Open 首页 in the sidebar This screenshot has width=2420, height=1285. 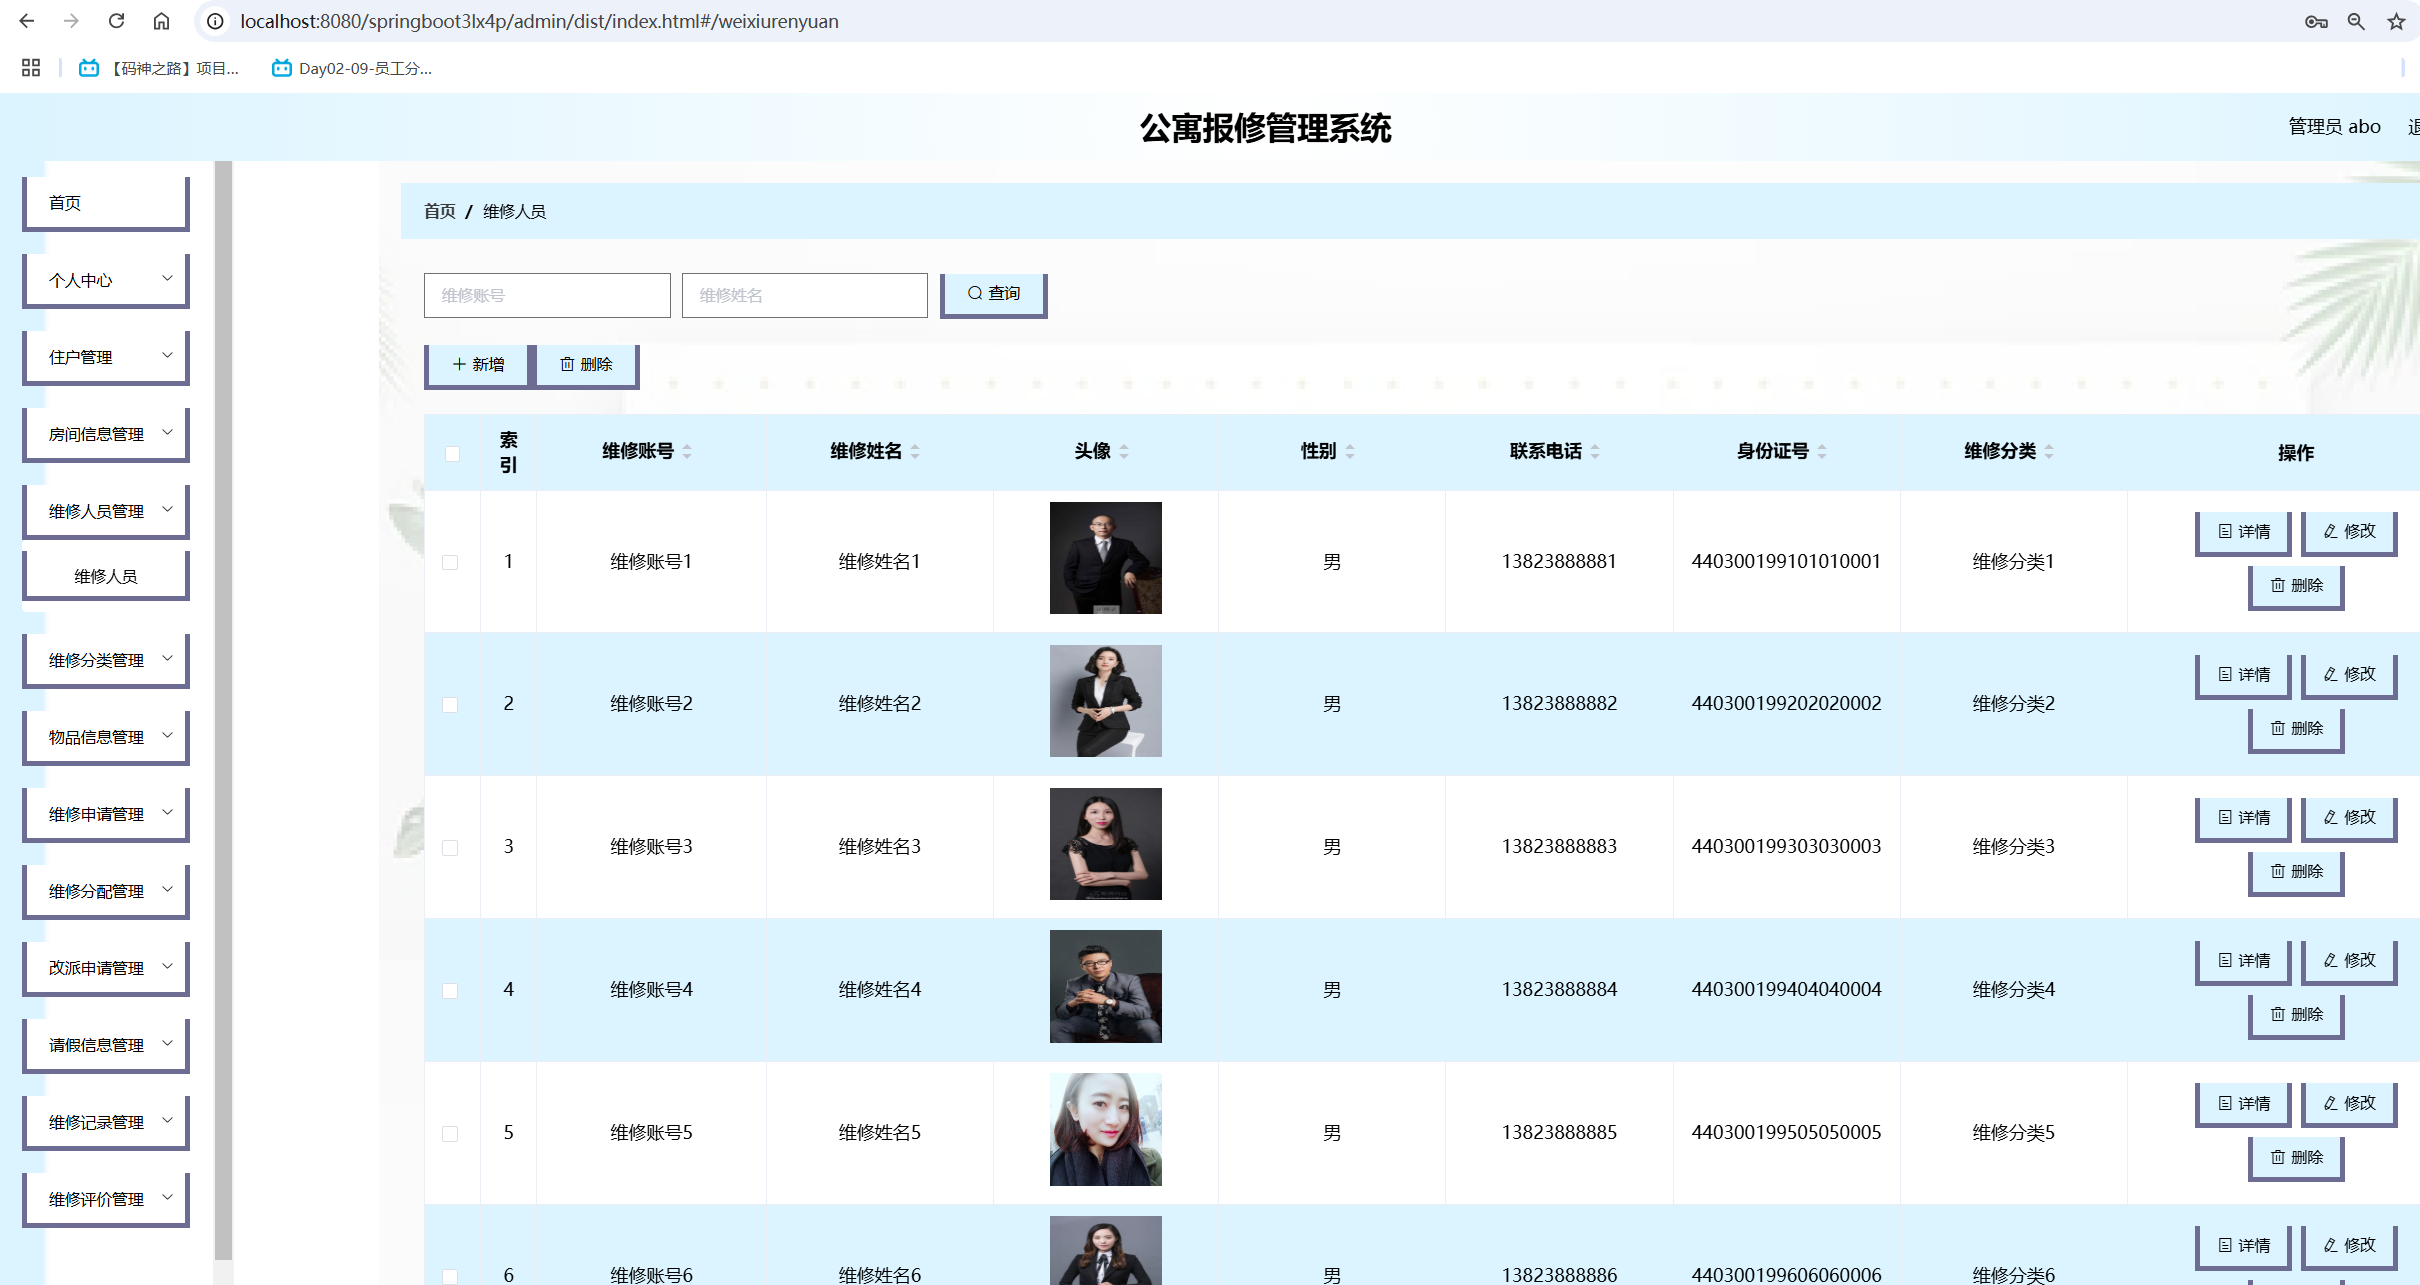[106, 203]
